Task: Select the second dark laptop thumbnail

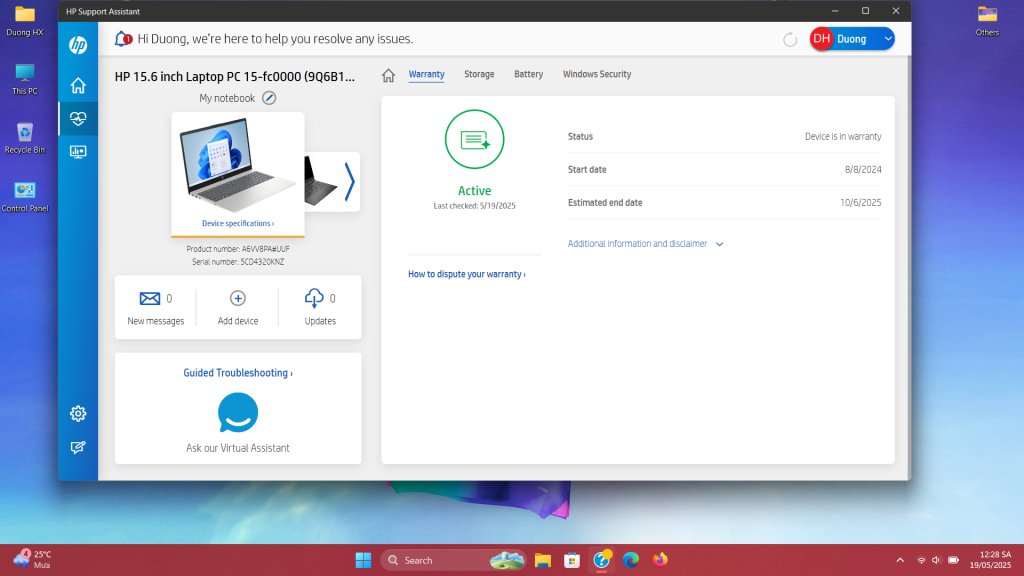Action: click(x=321, y=182)
